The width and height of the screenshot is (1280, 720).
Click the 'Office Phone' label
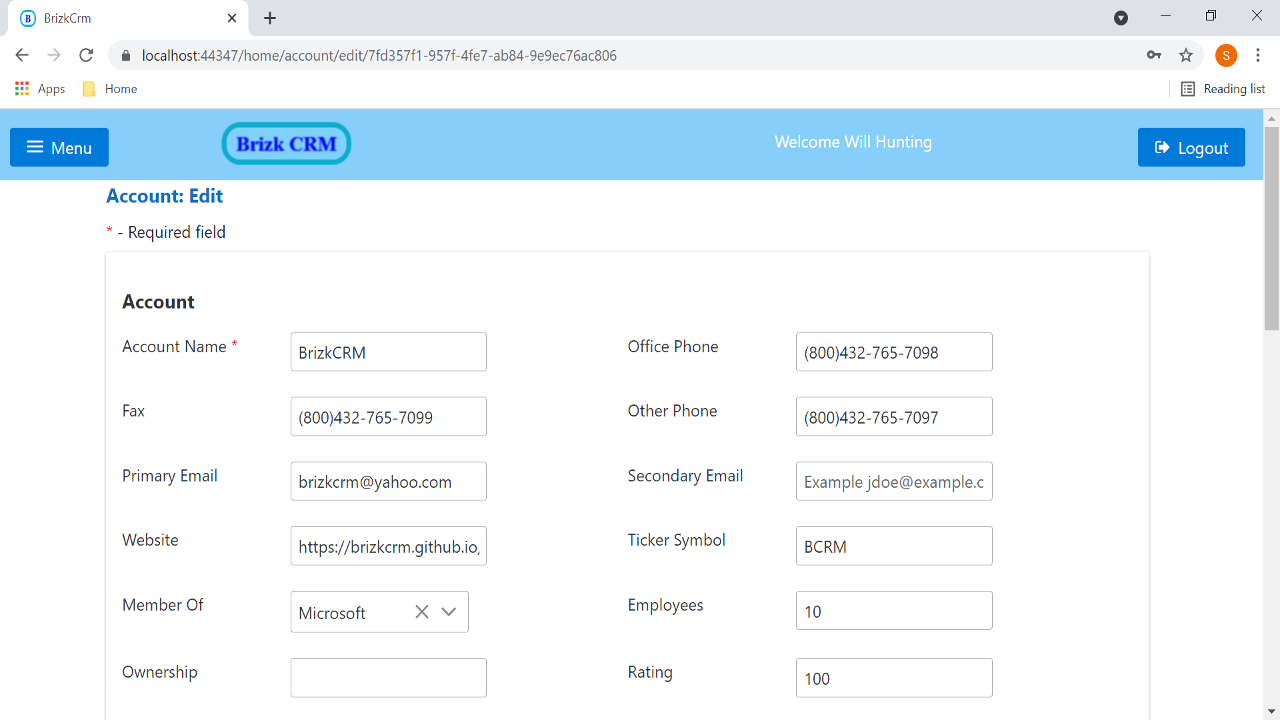click(672, 347)
